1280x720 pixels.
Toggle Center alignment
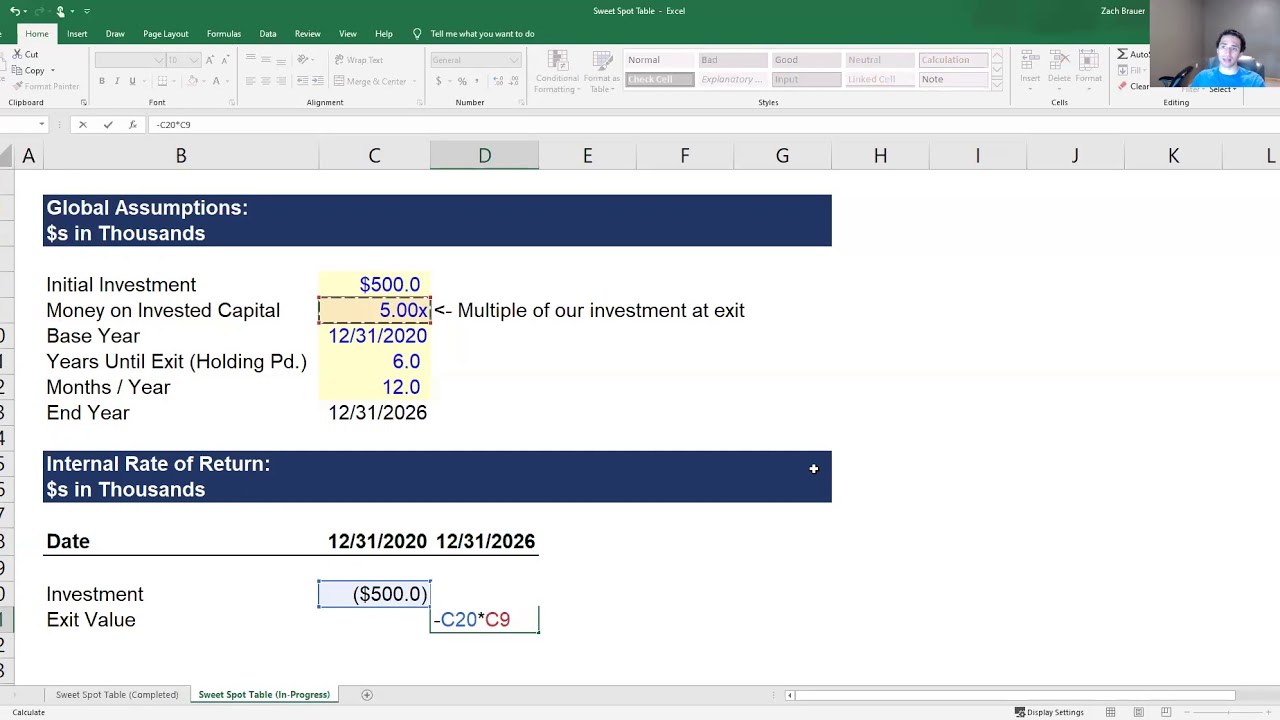[265, 81]
